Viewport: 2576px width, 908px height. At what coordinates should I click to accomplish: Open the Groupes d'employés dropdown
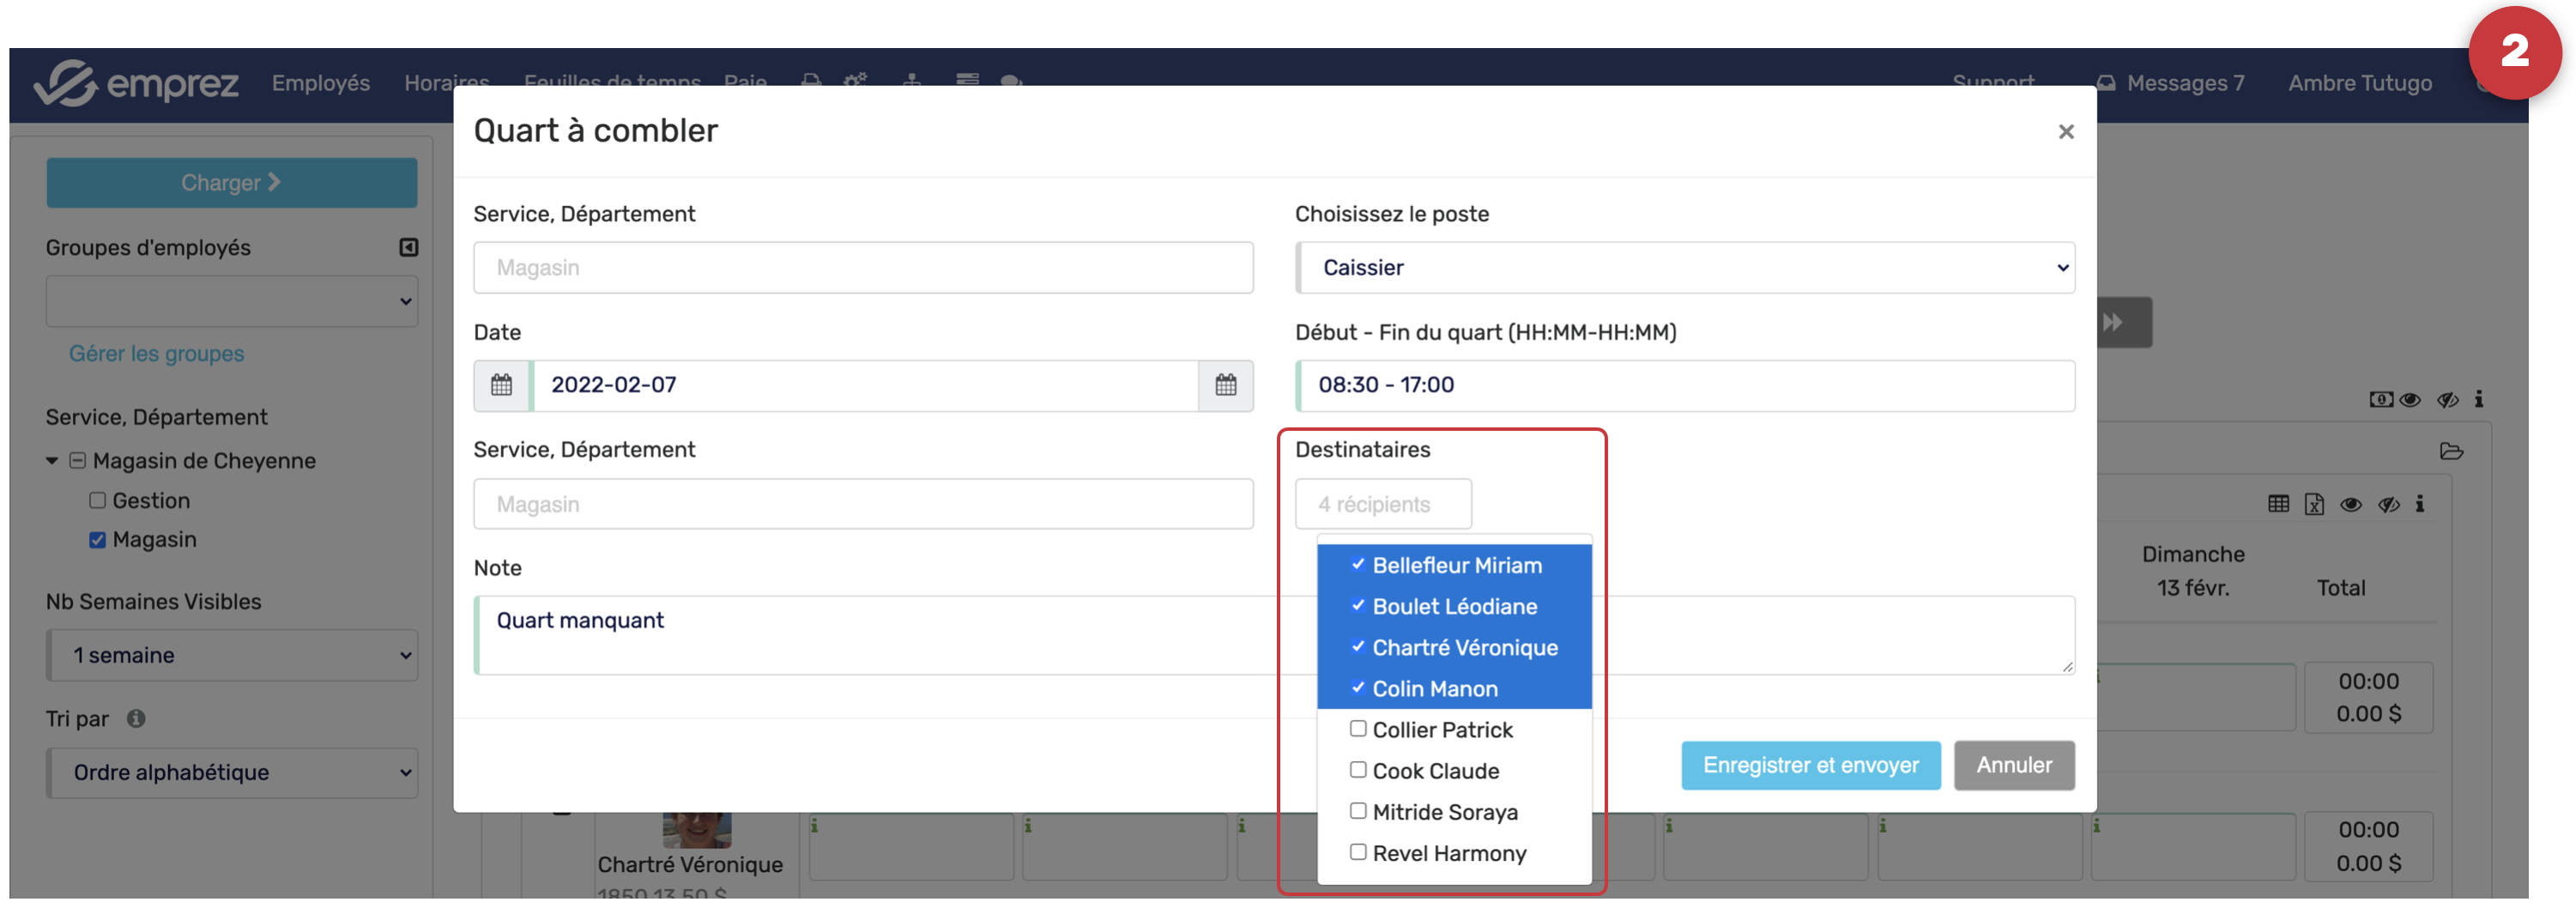(232, 301)
